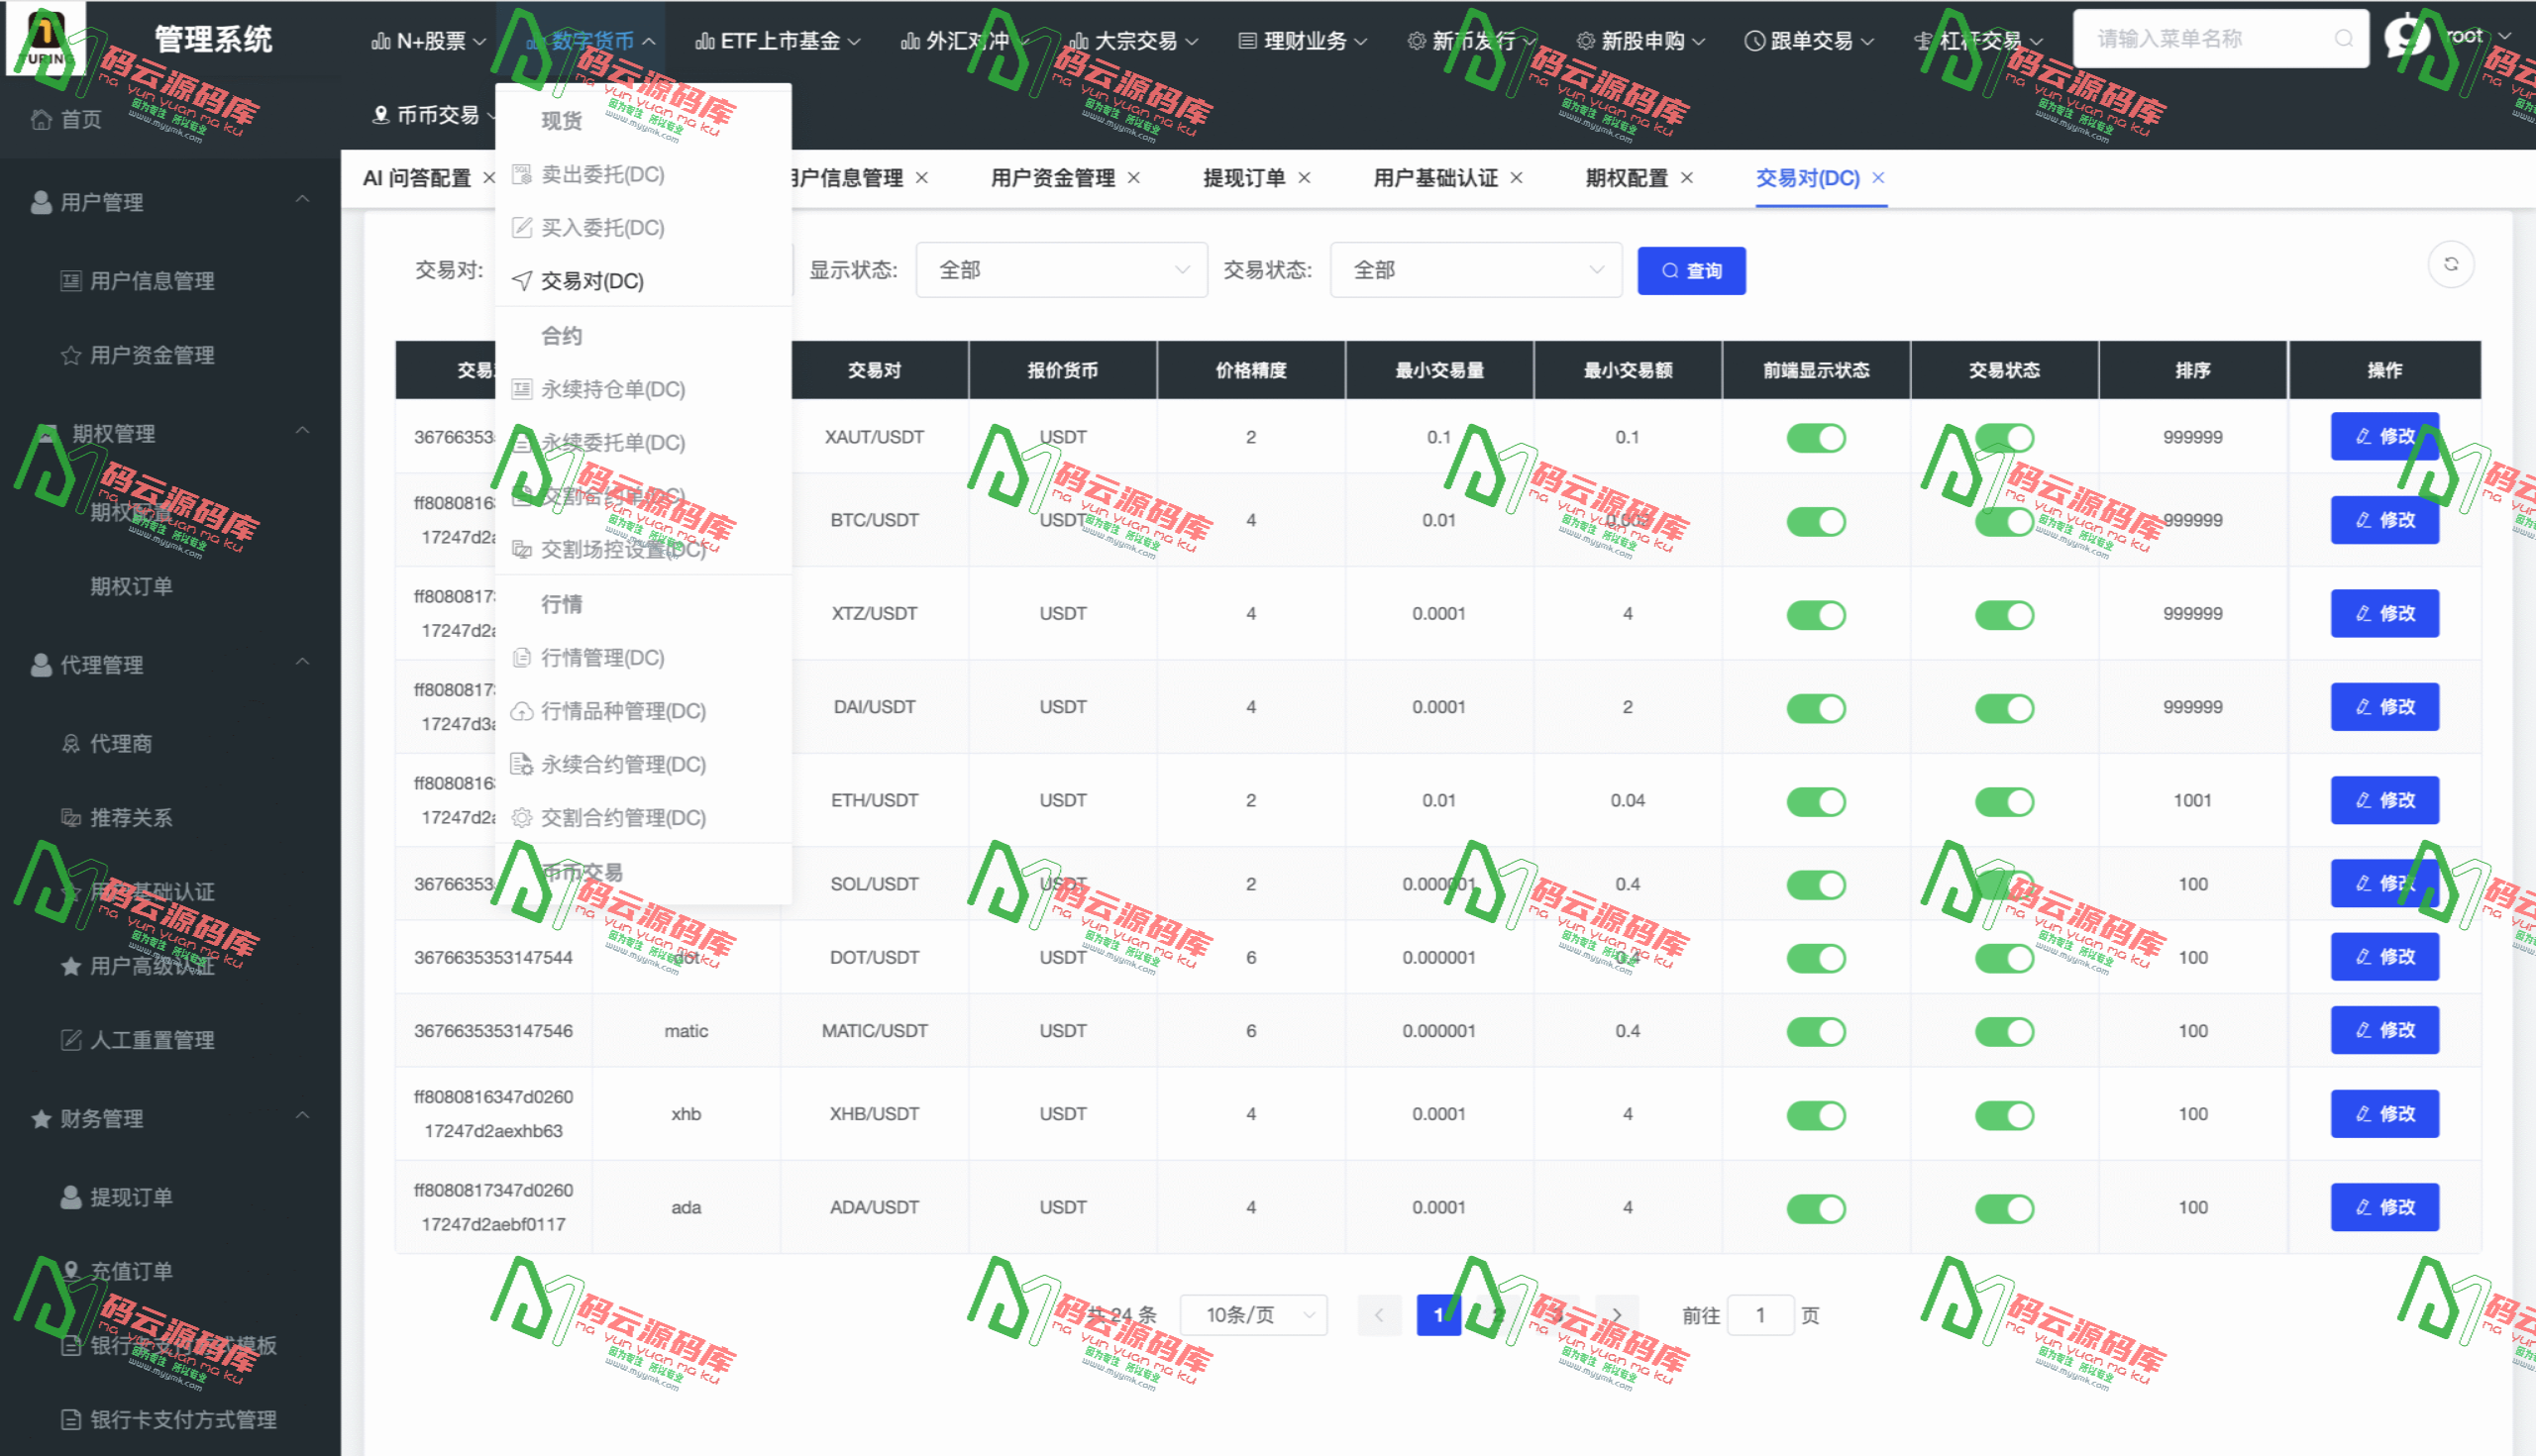Screen dimensions: 2536x1456
Task: Click the paper-plane icon beside 交易对(DC)
Action: (x=522, y=281)
